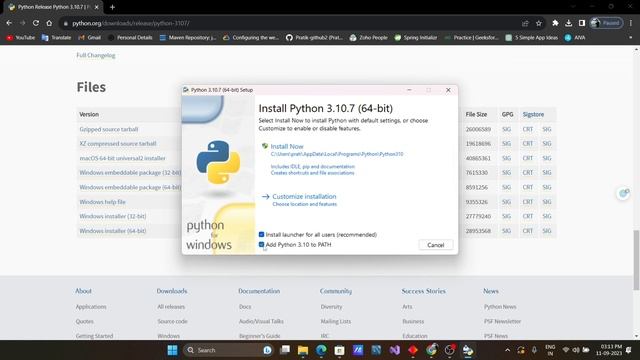This screenshot has width=640, height=360.
Task: Open File Explorer from taskbar
Action: click(303, 350)
